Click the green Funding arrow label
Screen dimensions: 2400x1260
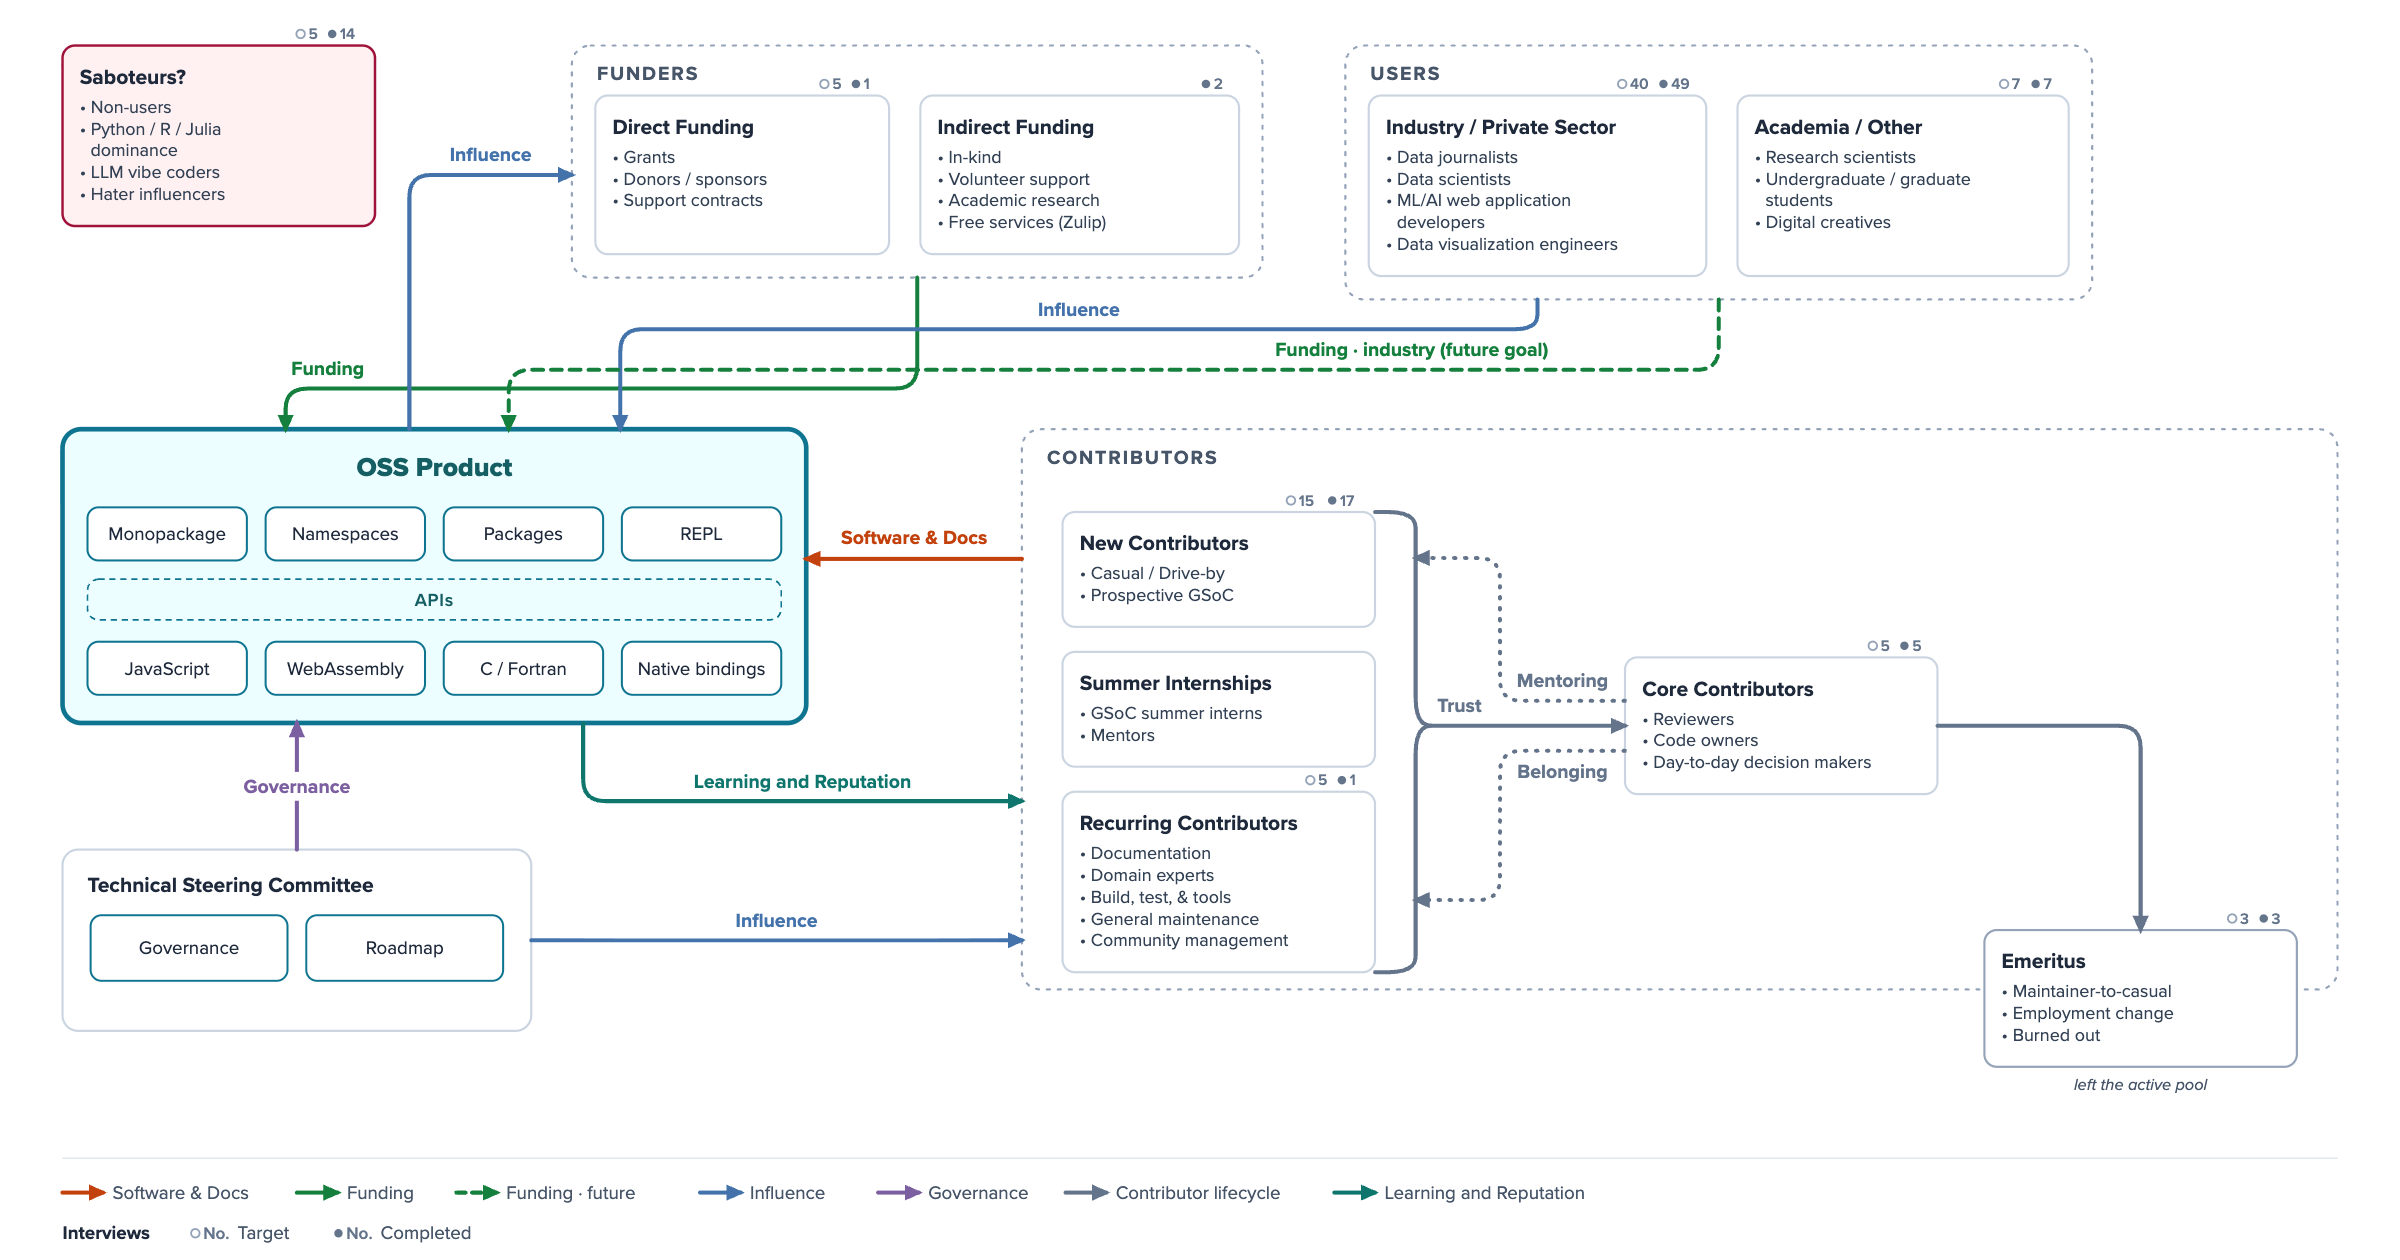coord(327,369)
